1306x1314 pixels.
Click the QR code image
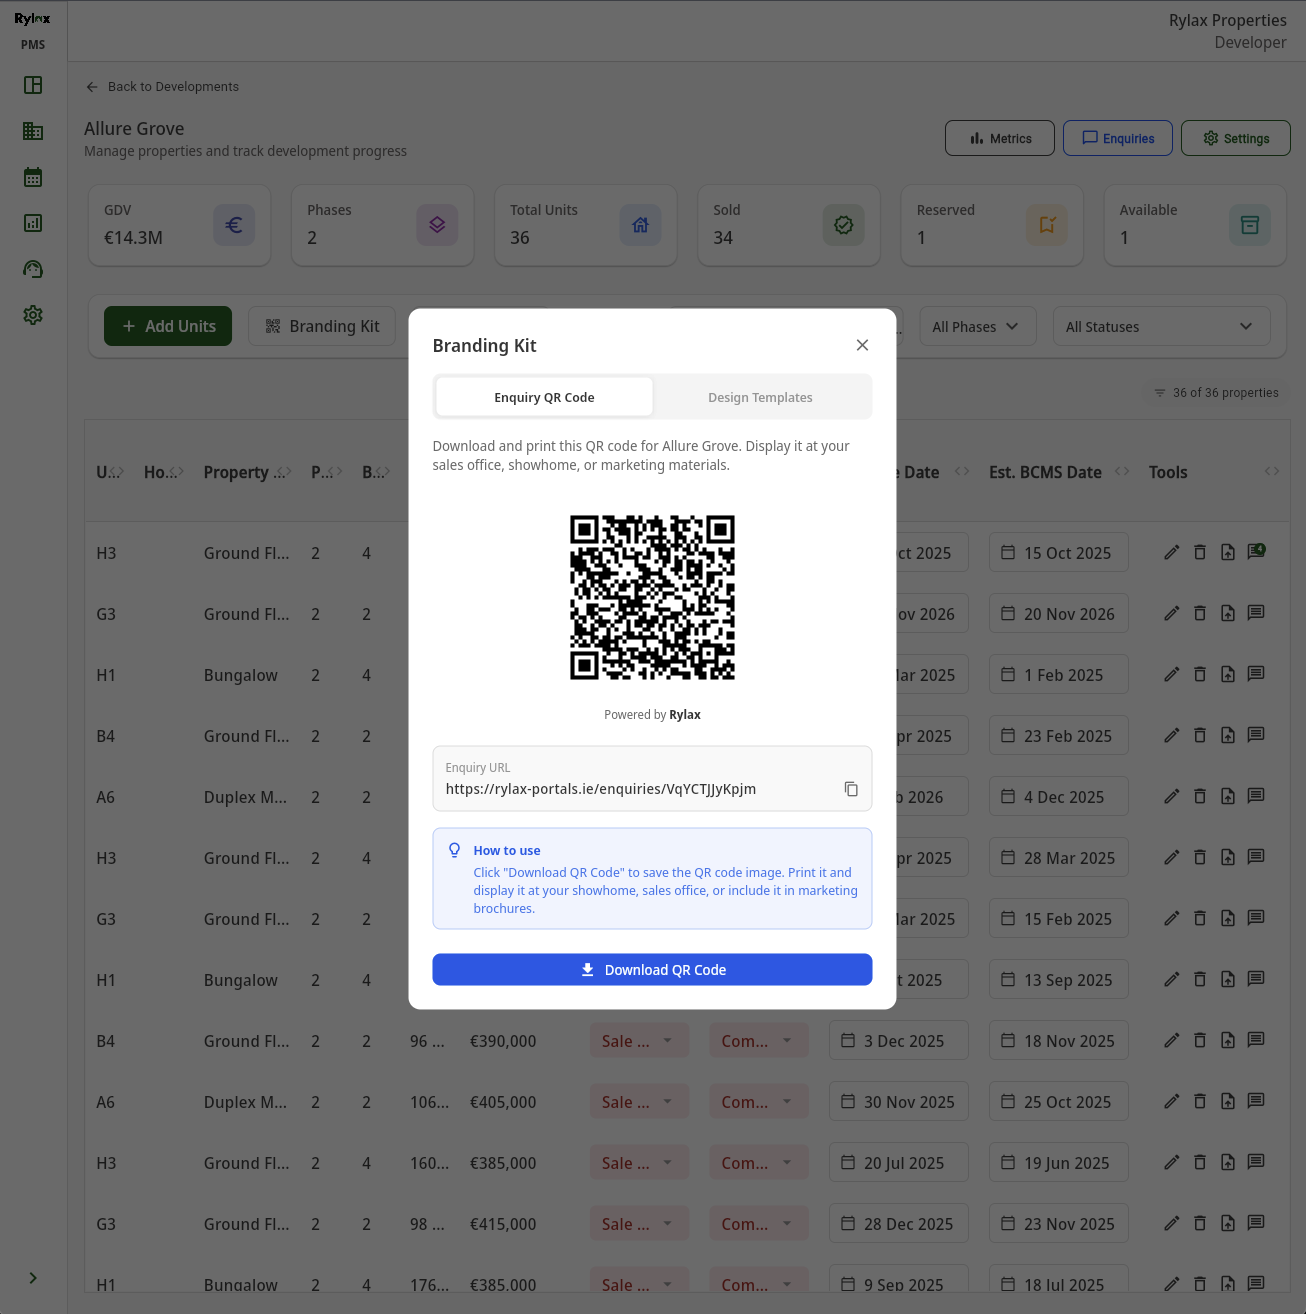pyautogui.click(x=652, y=598)
